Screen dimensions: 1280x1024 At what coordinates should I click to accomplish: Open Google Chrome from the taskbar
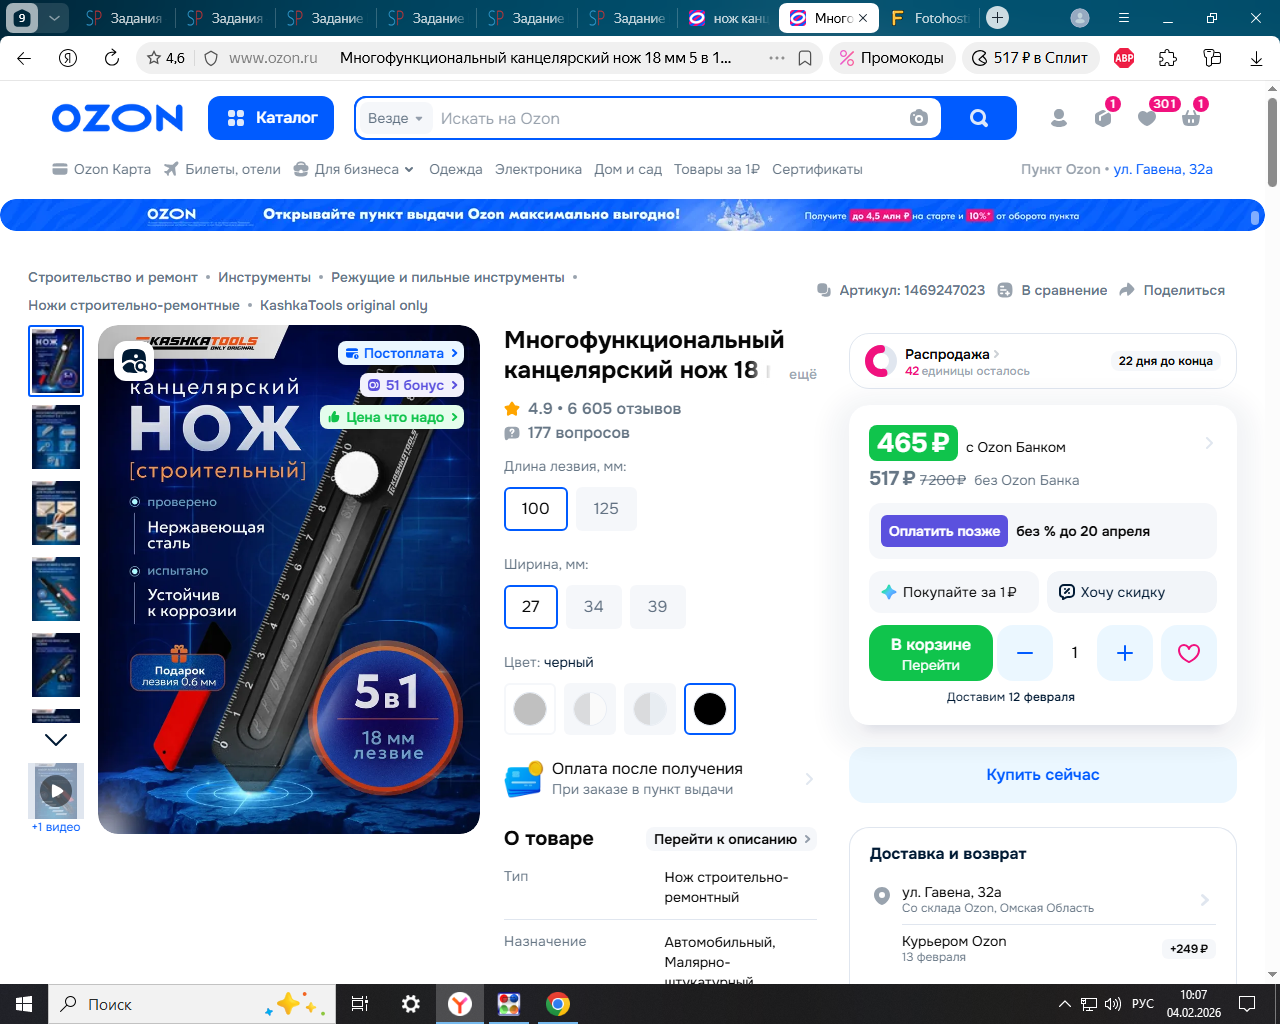(x=558, y=1004)
